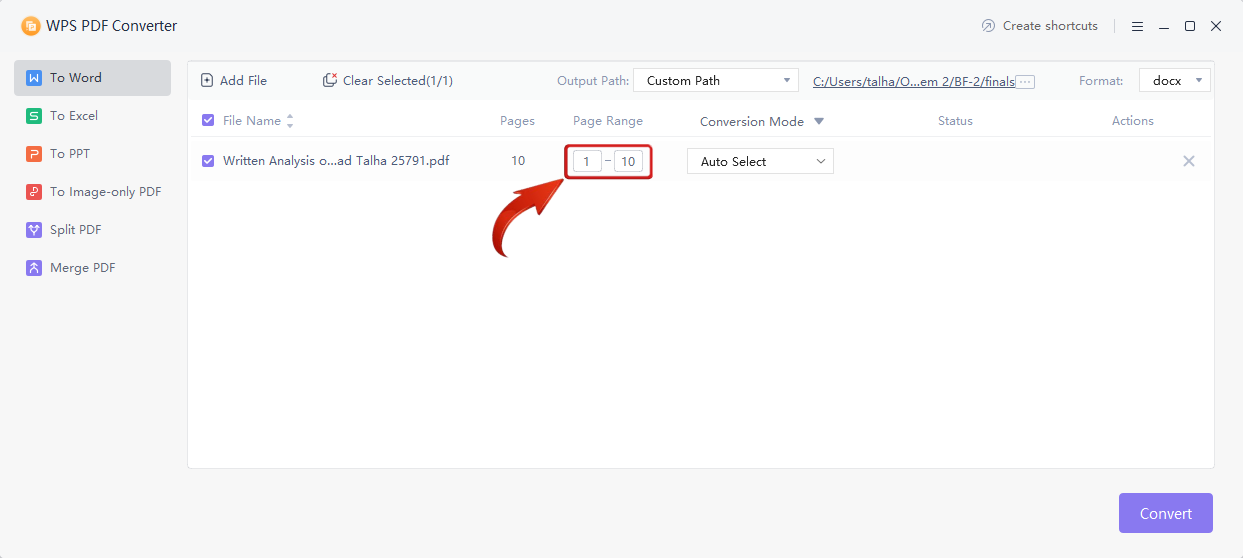
Task: Open Merge PDF tool icon
Action: point(33,268)
